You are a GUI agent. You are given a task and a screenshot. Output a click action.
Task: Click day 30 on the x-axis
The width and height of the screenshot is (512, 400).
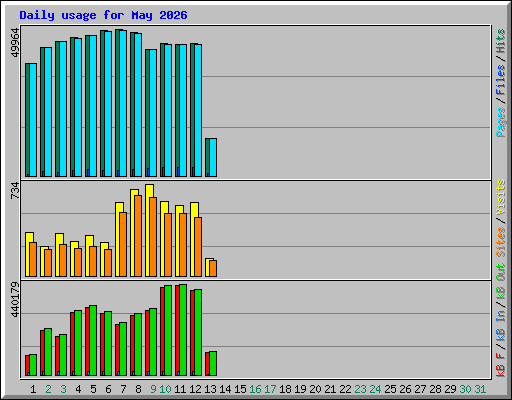(465, 389)
